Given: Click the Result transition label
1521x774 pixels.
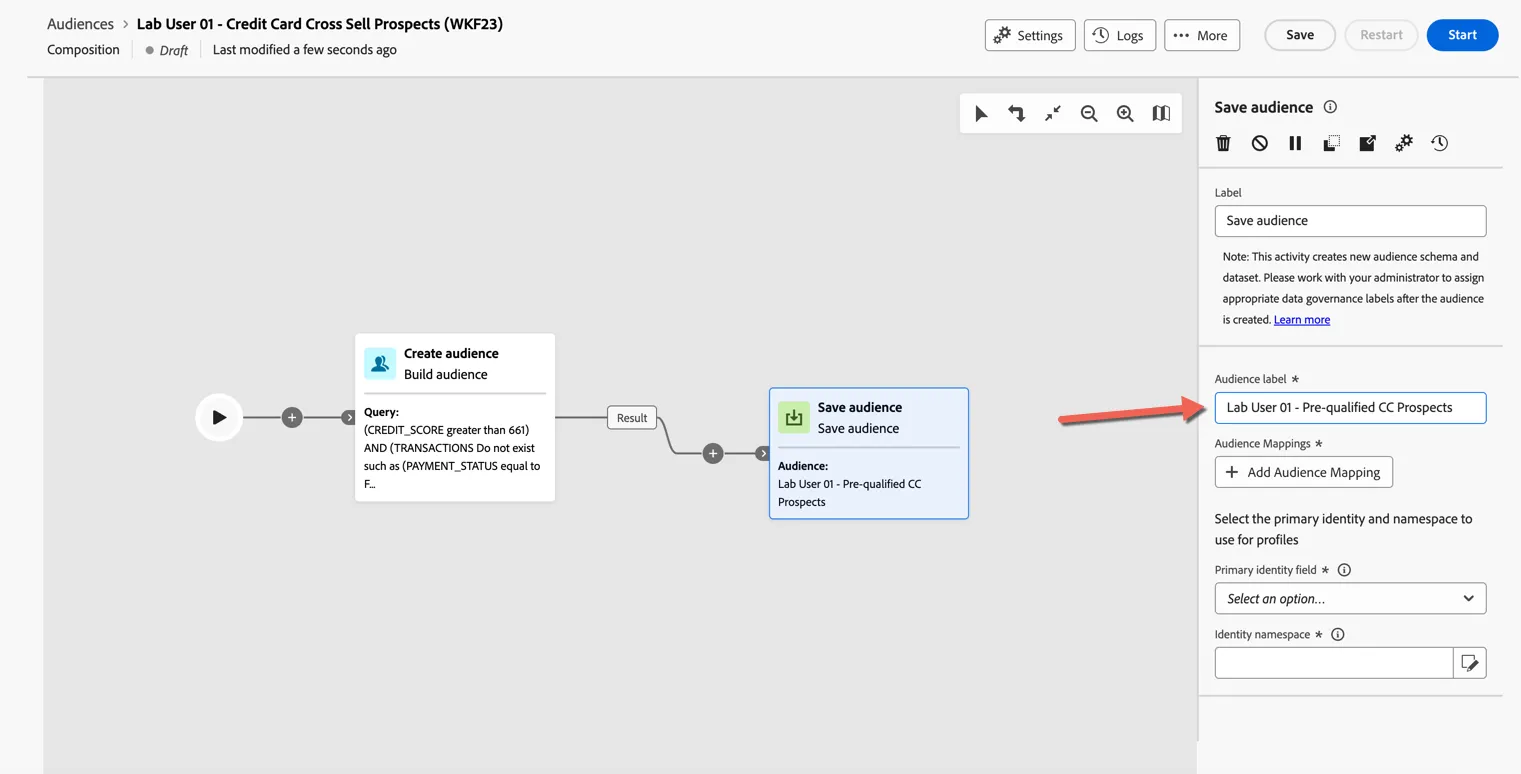Looking at the screenshot, I should pos(632,418).
